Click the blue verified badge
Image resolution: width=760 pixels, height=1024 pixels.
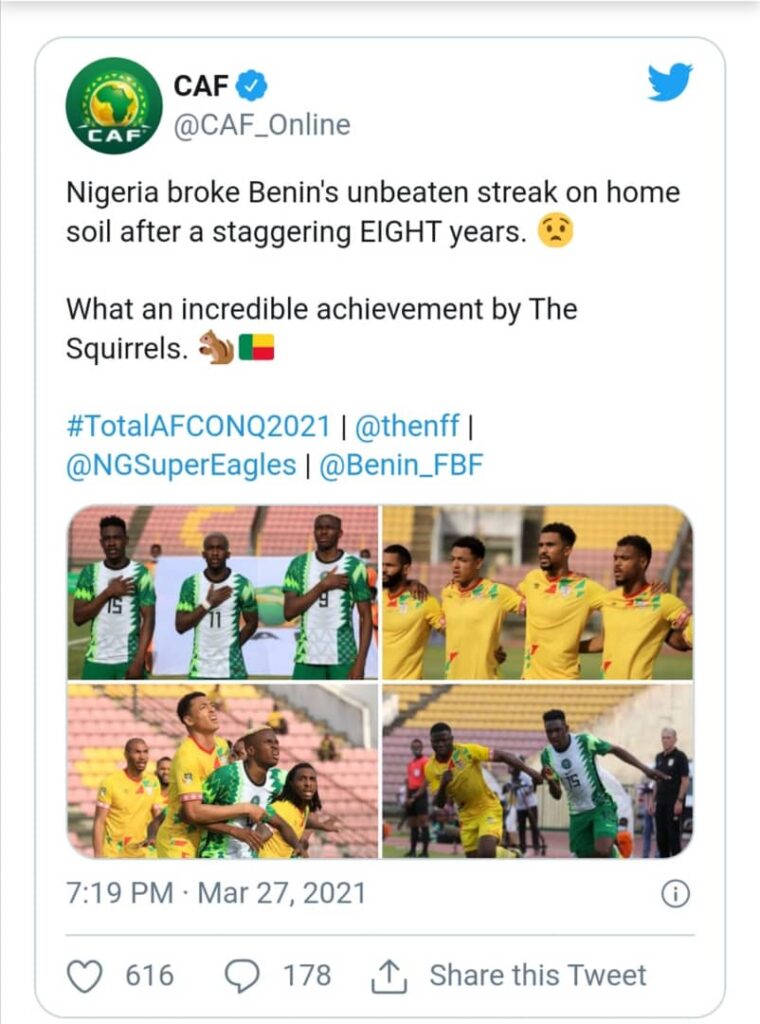pyautogui.click(x=252, y=87)
